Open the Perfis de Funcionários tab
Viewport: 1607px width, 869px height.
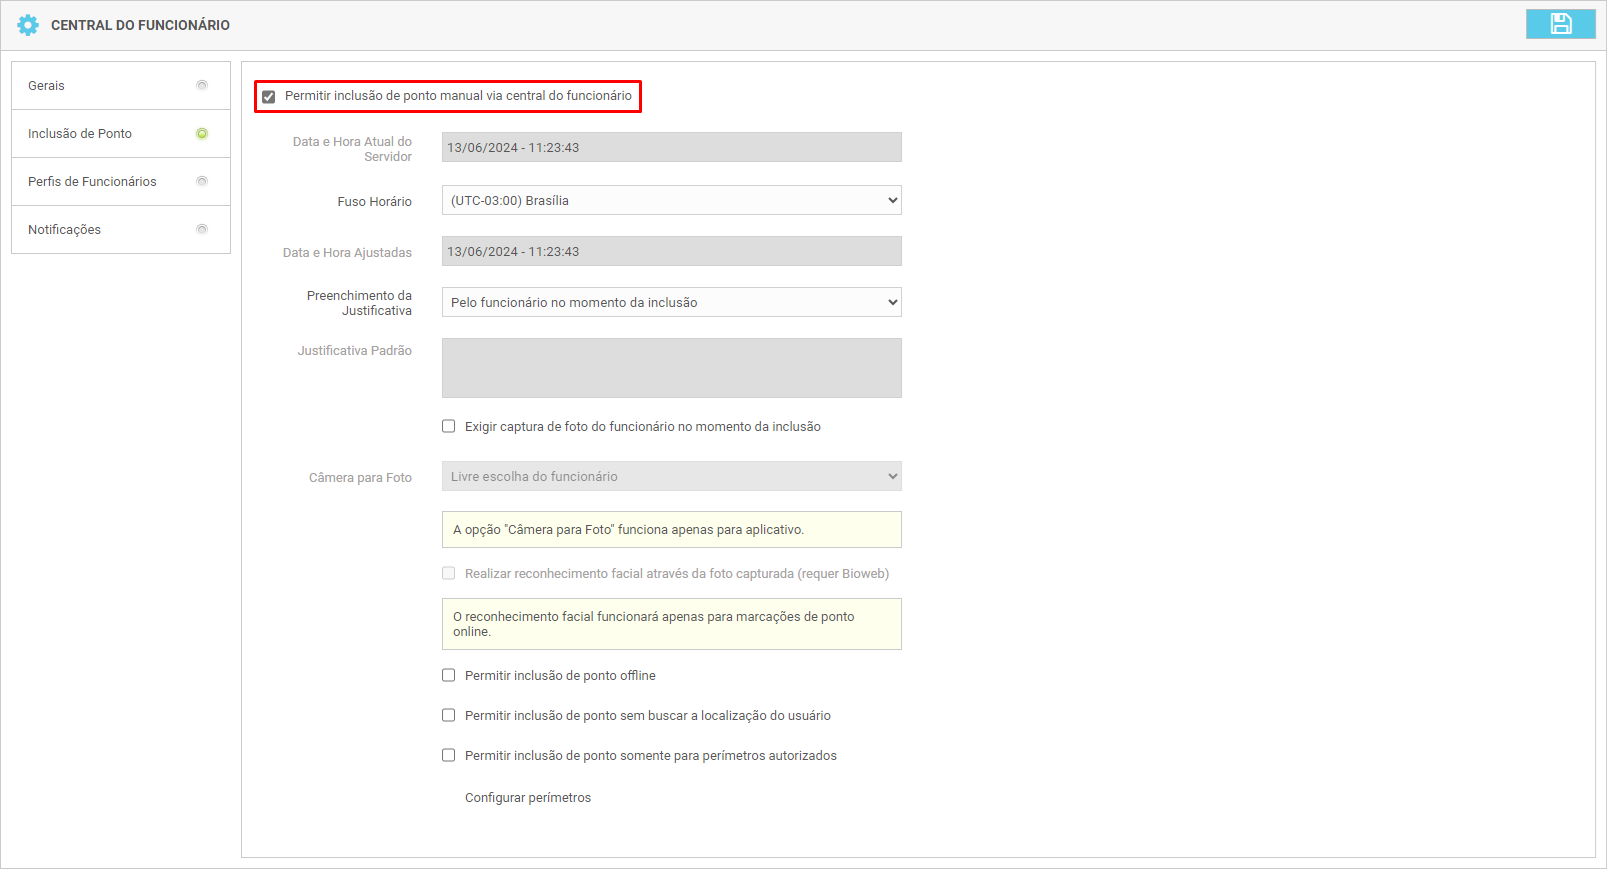pos(92,182)
